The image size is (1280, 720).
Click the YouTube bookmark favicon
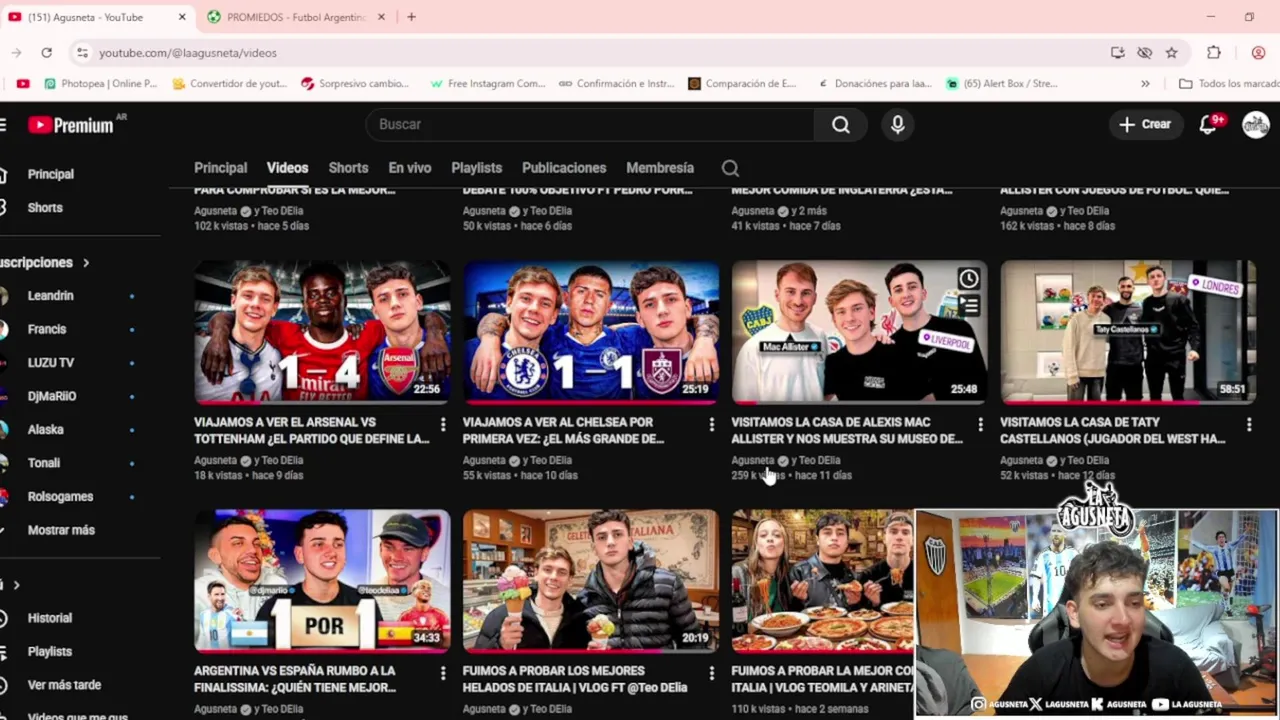(x=23, y=84)
